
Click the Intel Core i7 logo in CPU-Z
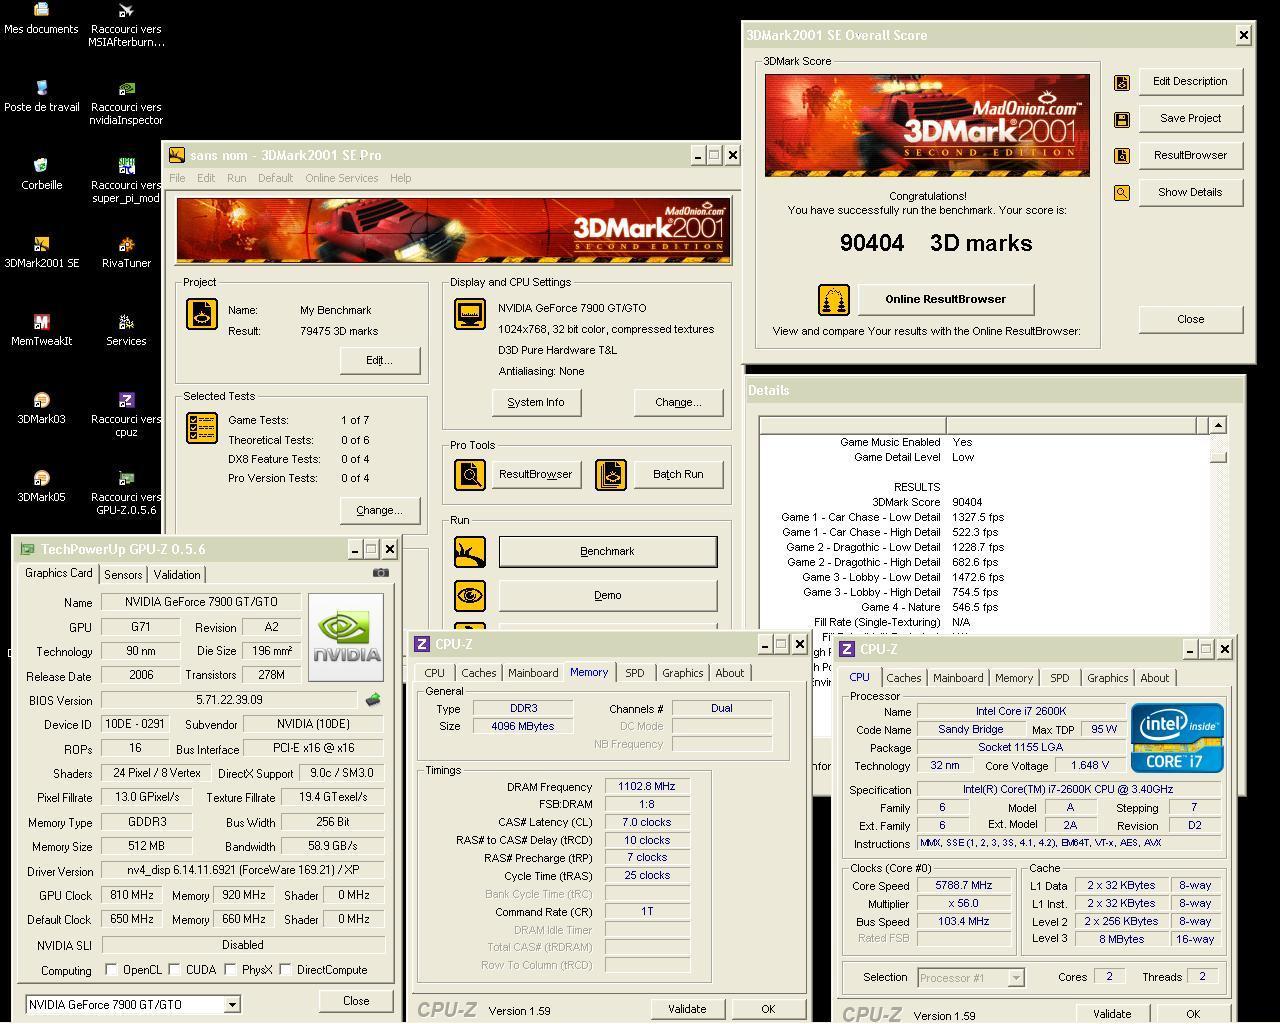point(1177,738)
